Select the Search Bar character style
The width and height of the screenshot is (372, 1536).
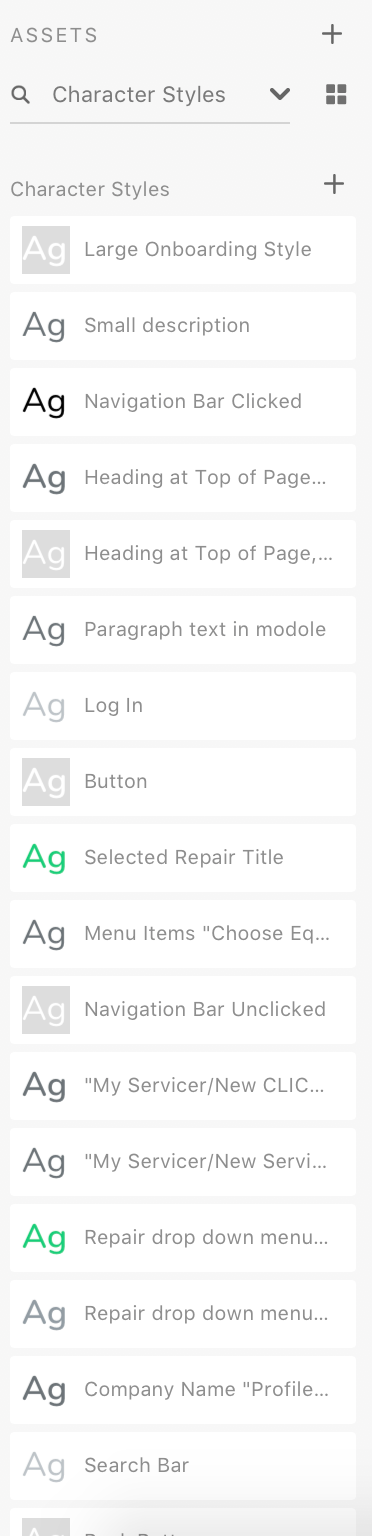[x=183, y=1466]
